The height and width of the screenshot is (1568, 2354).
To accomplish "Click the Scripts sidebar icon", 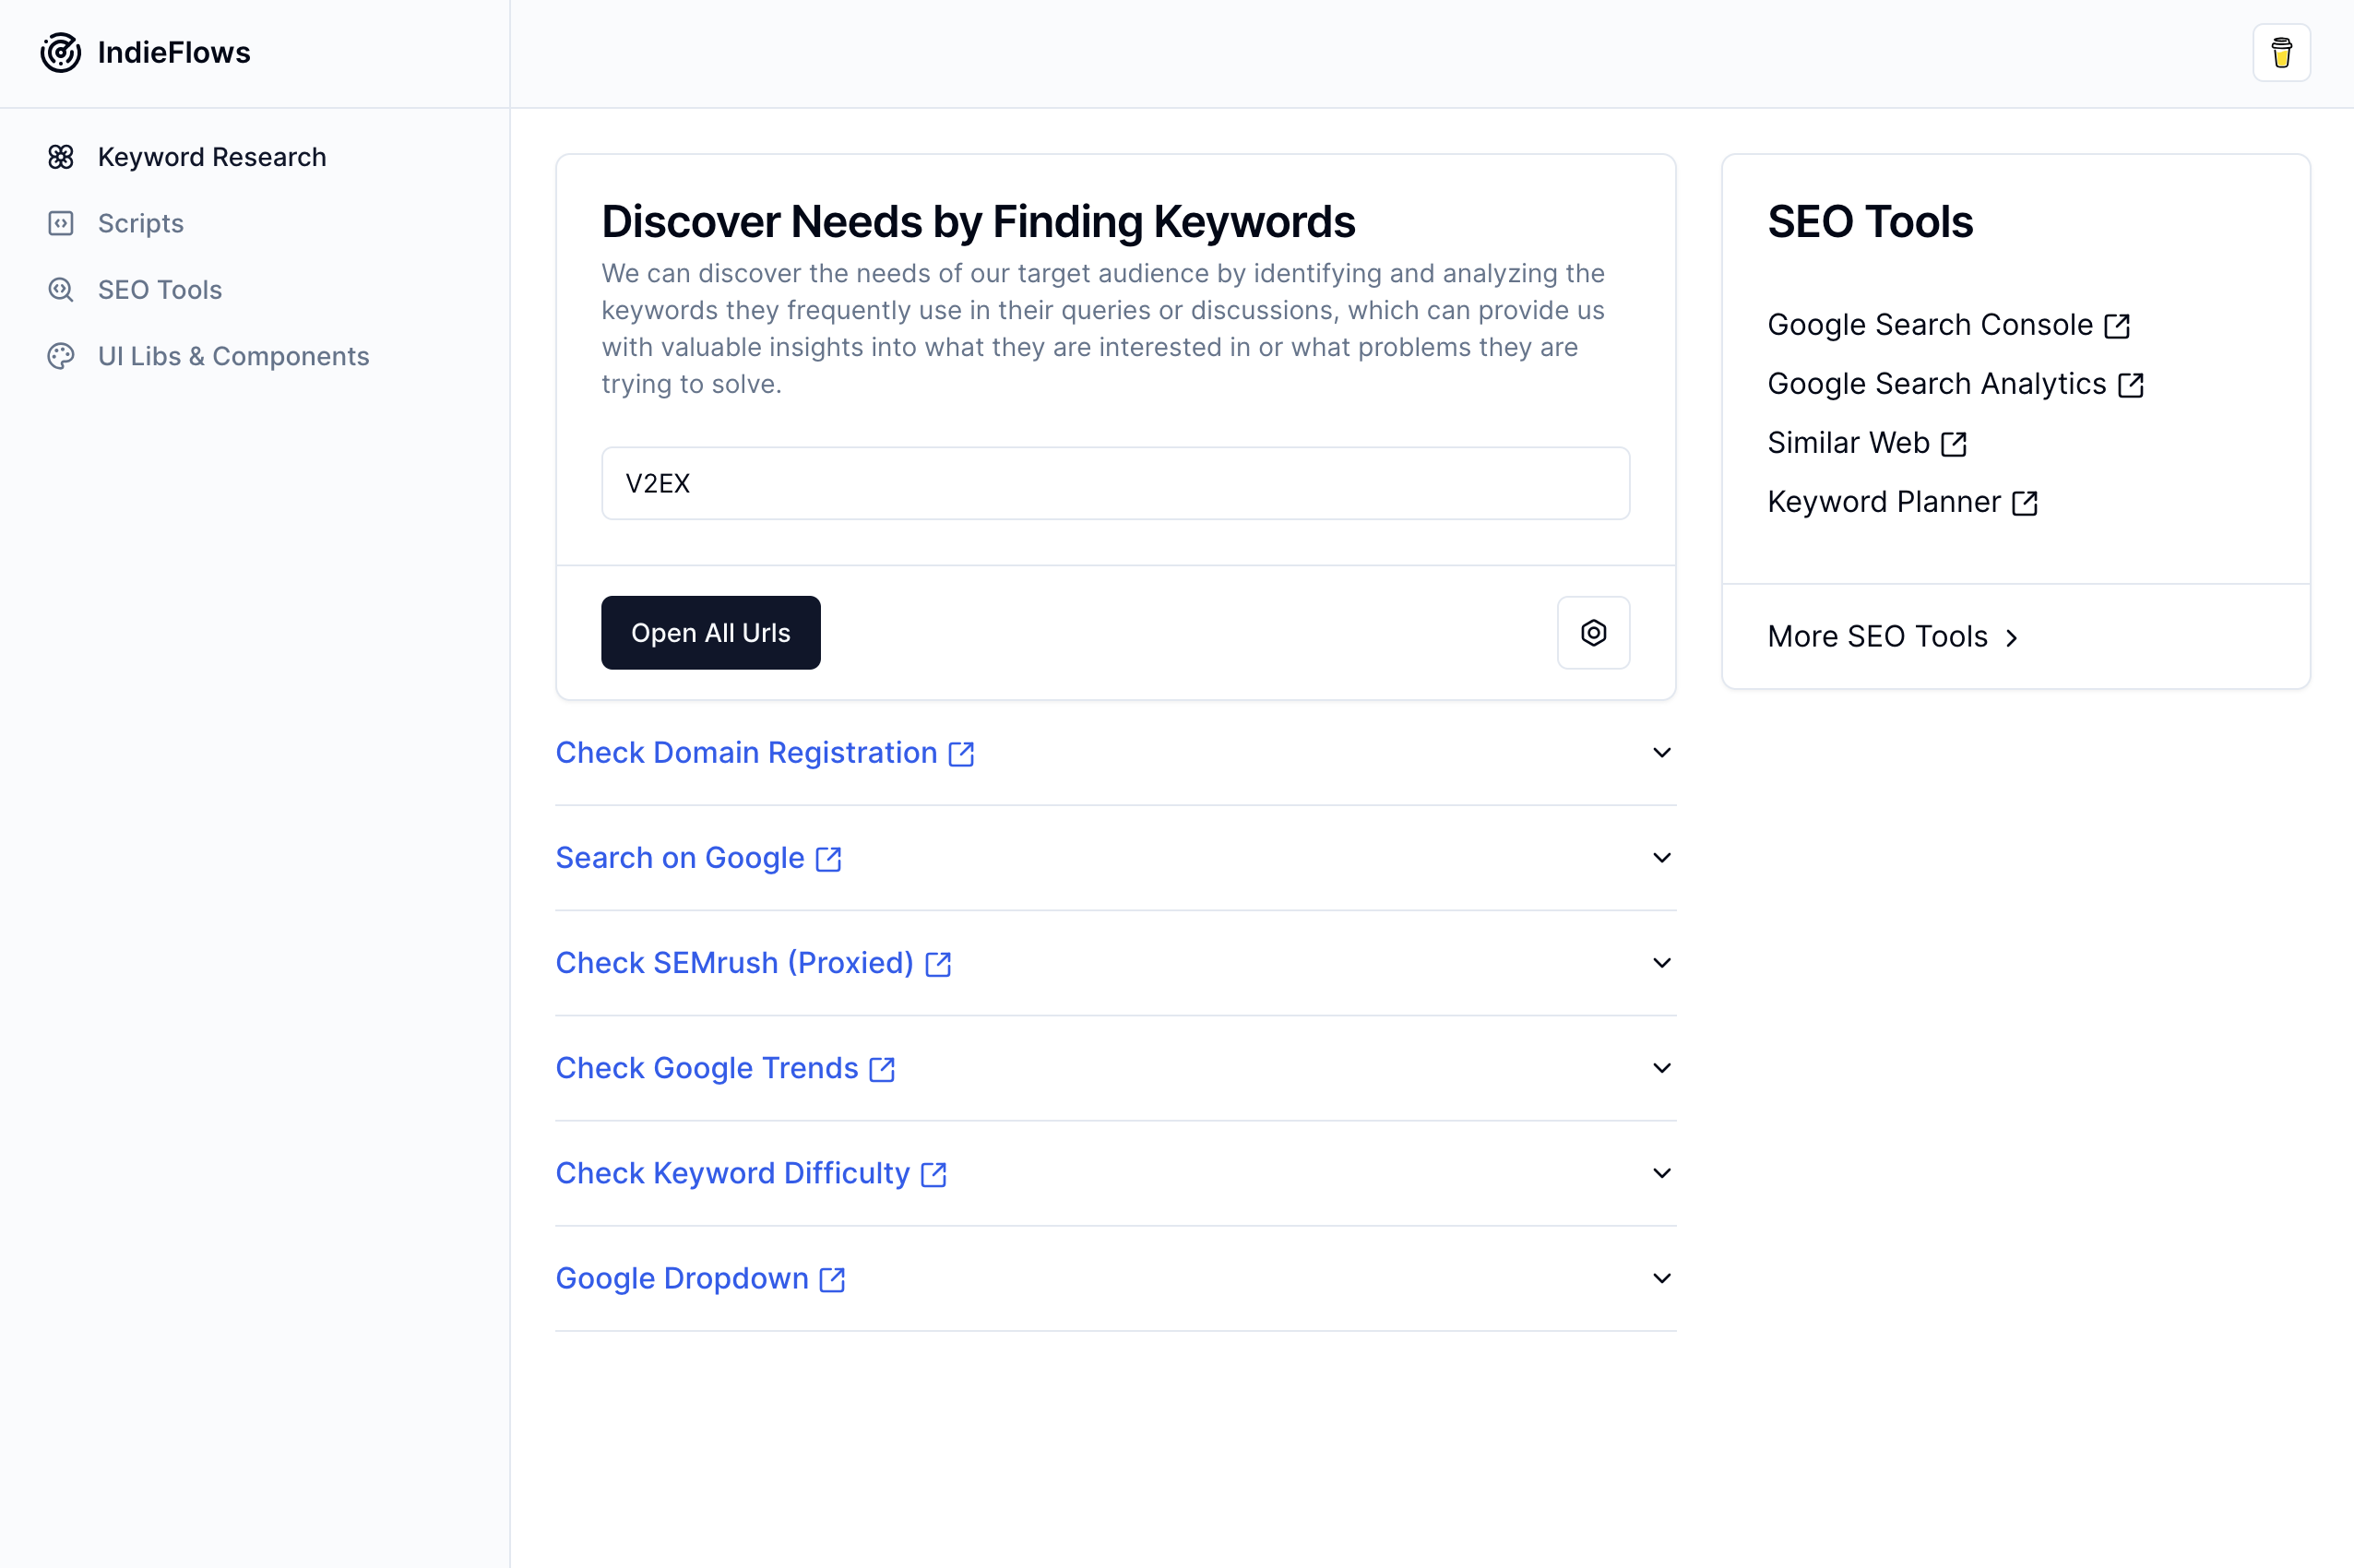I will [x=61, y=223].
